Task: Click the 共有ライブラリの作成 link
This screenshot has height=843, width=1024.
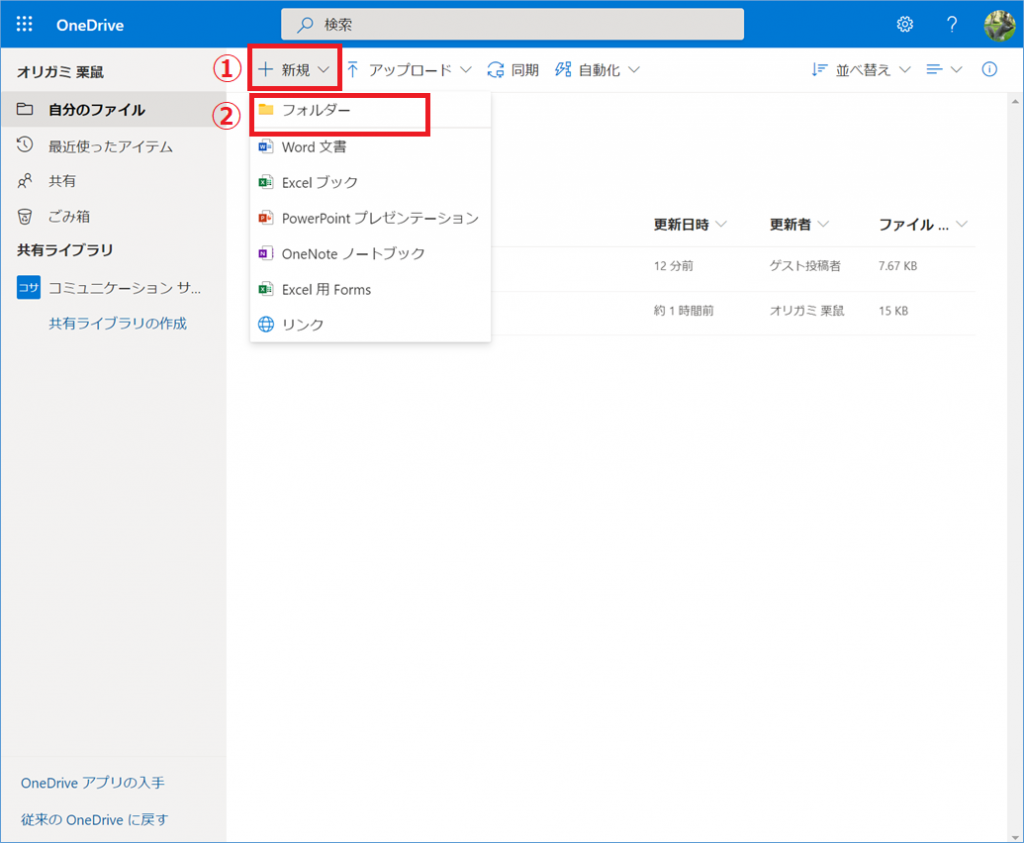Action: (118, 323)
